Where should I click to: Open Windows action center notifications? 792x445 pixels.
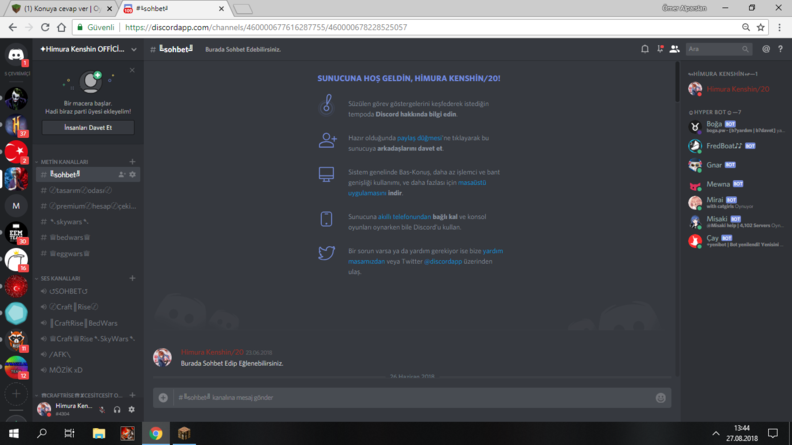pyautogui.click(x=773, y=433)
